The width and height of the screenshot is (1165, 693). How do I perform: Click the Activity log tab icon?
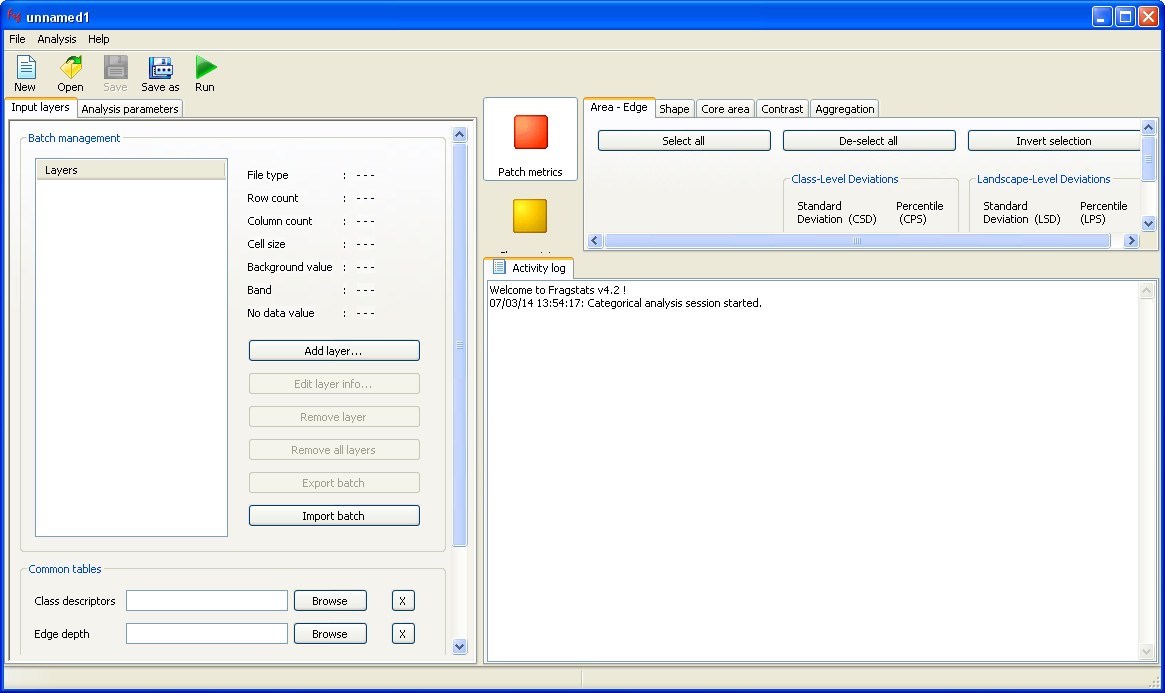[x=499, y=267]
